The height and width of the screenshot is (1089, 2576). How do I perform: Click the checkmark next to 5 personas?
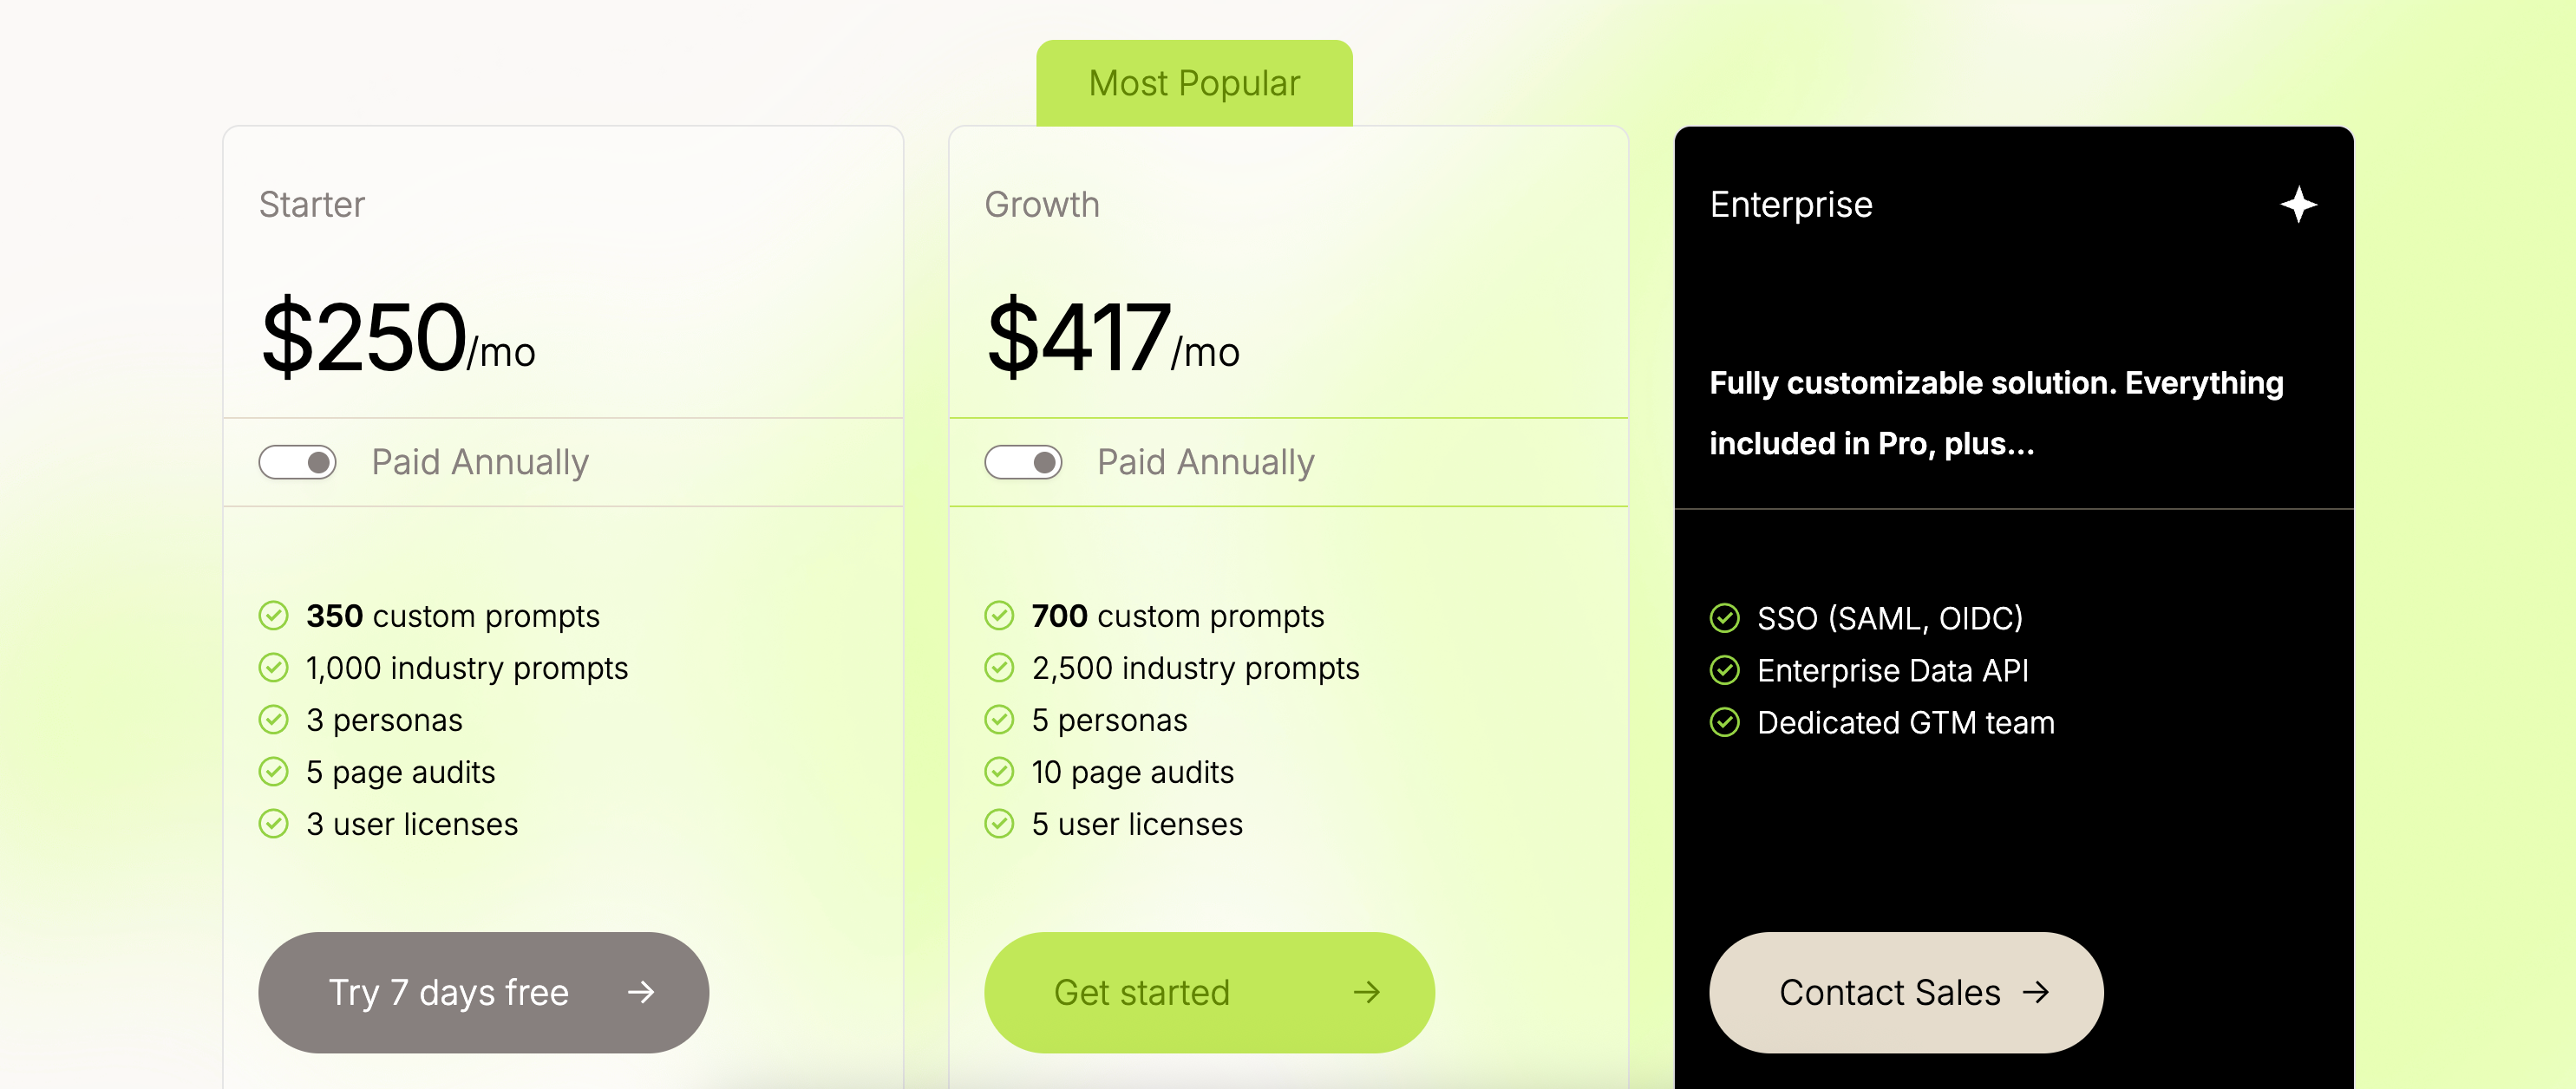coord(1000,719)
